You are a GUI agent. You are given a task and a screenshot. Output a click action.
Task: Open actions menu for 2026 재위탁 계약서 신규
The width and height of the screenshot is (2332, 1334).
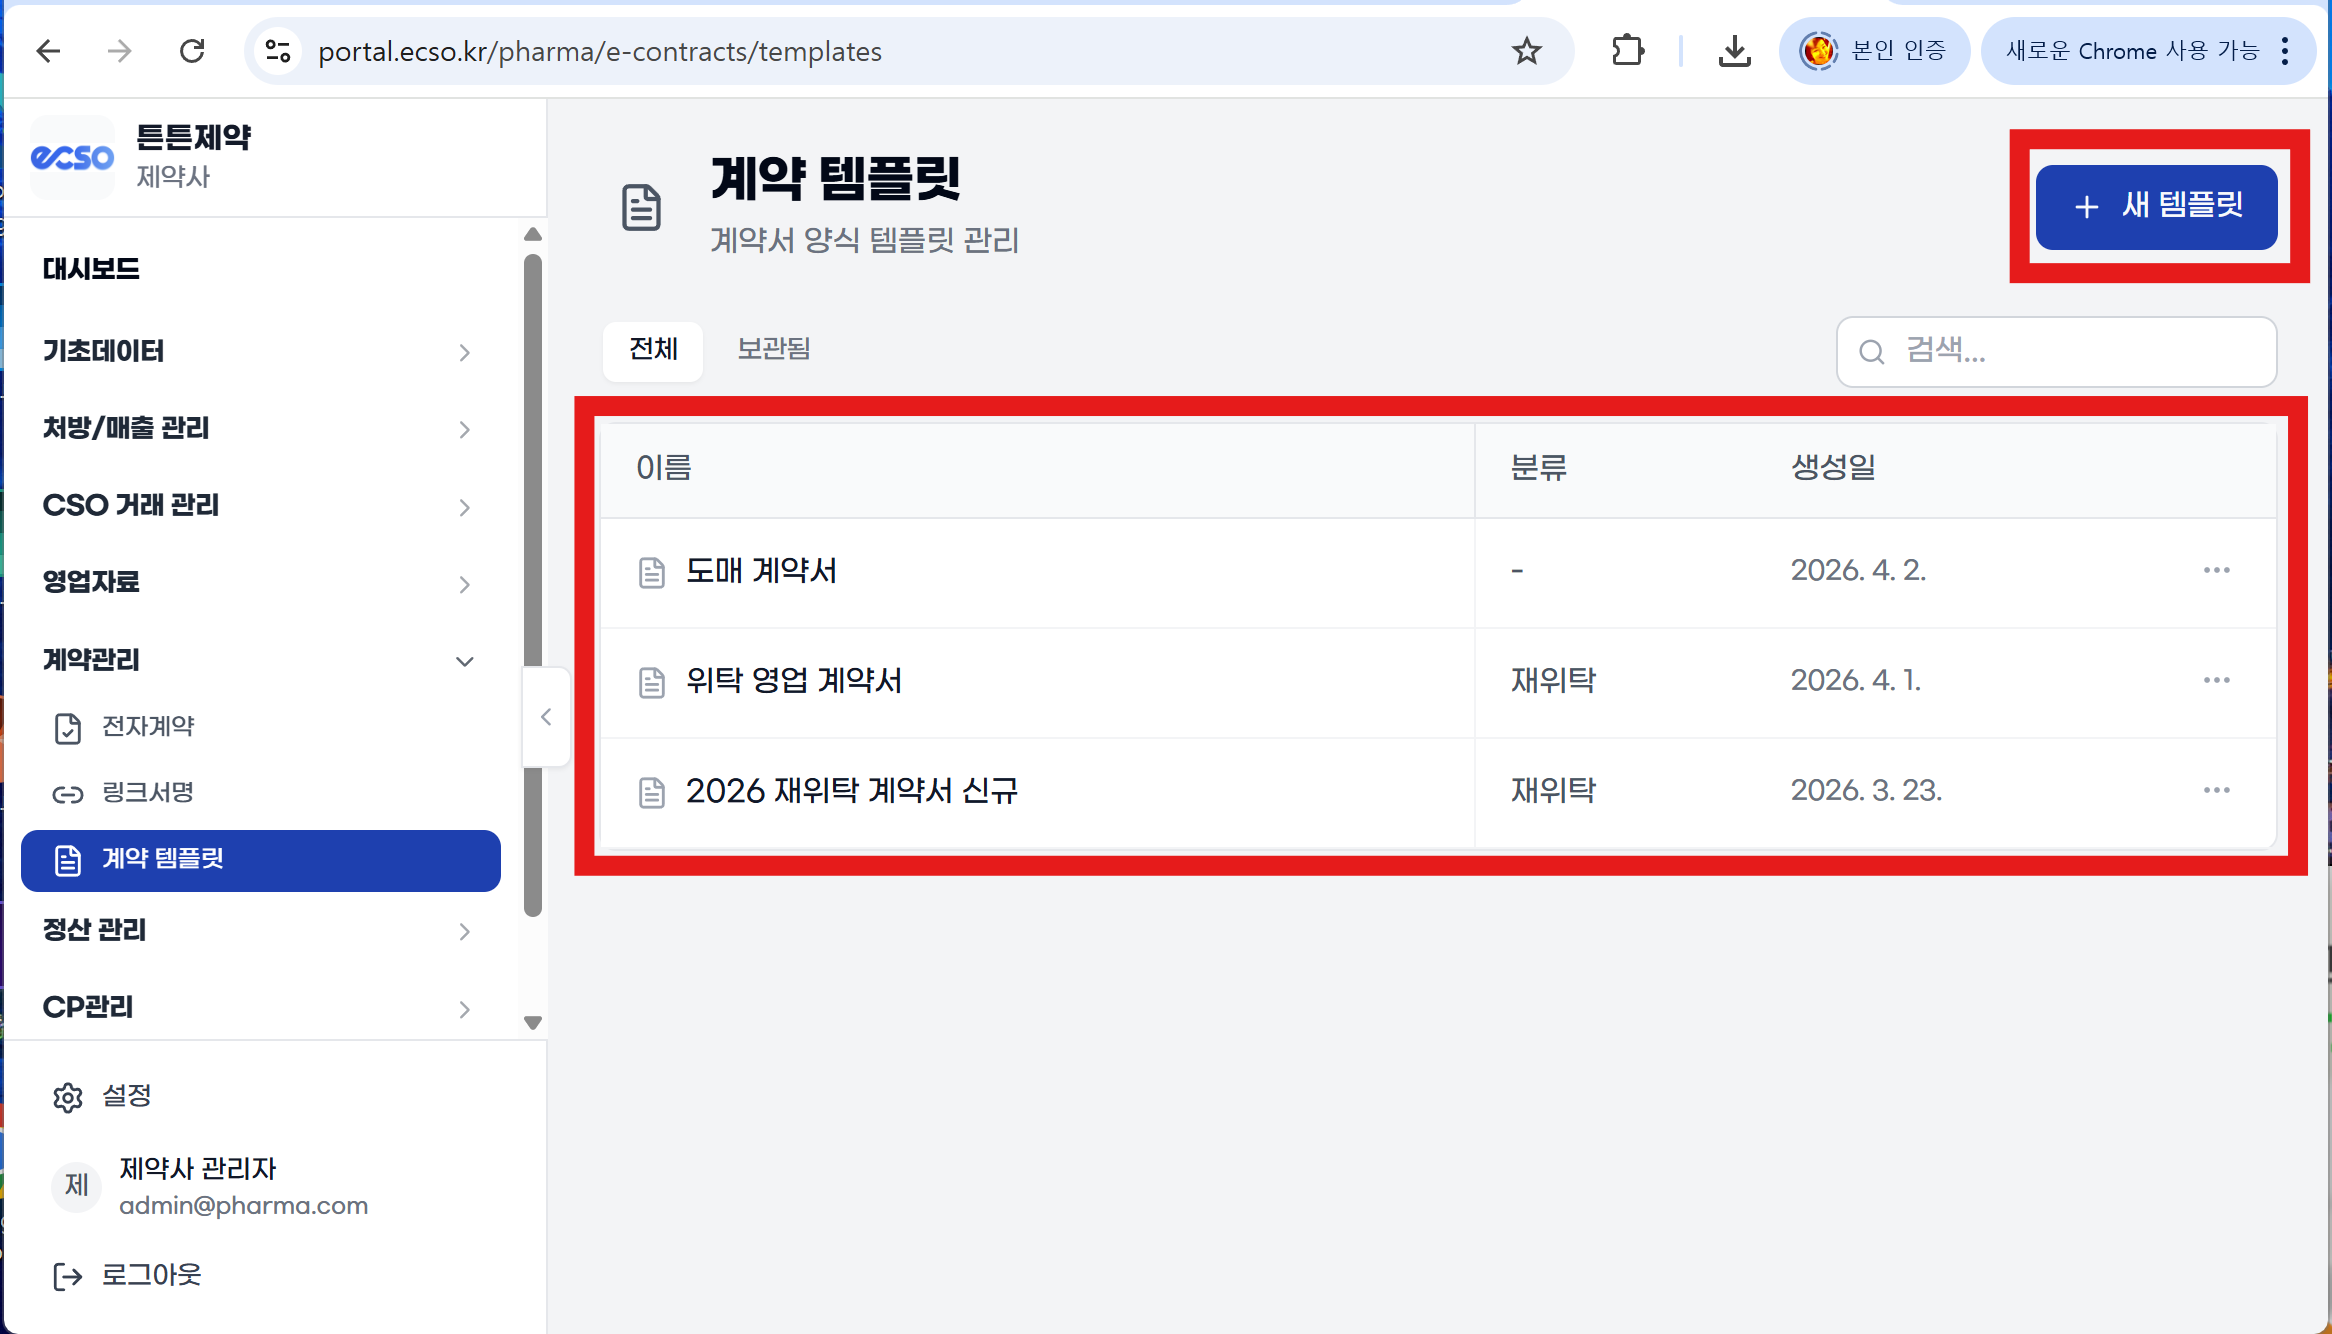(2216, 790)
